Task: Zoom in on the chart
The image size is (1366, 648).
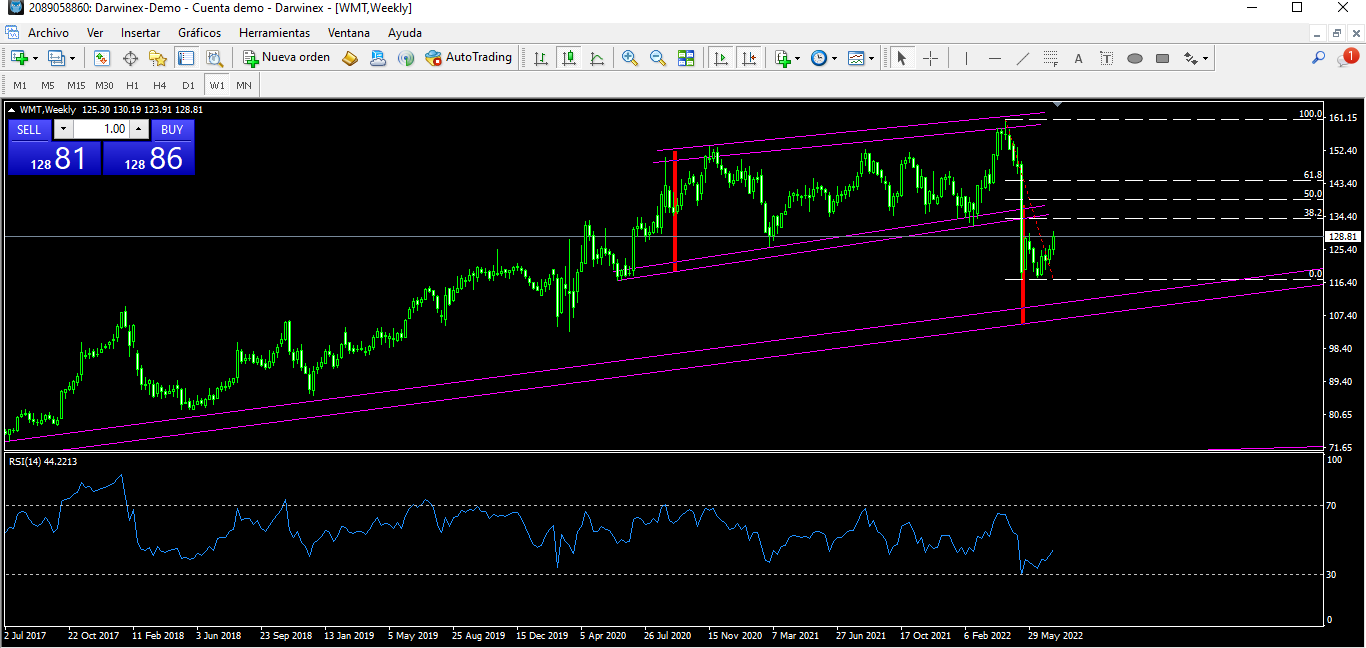Action: click(x=630, y=58)
